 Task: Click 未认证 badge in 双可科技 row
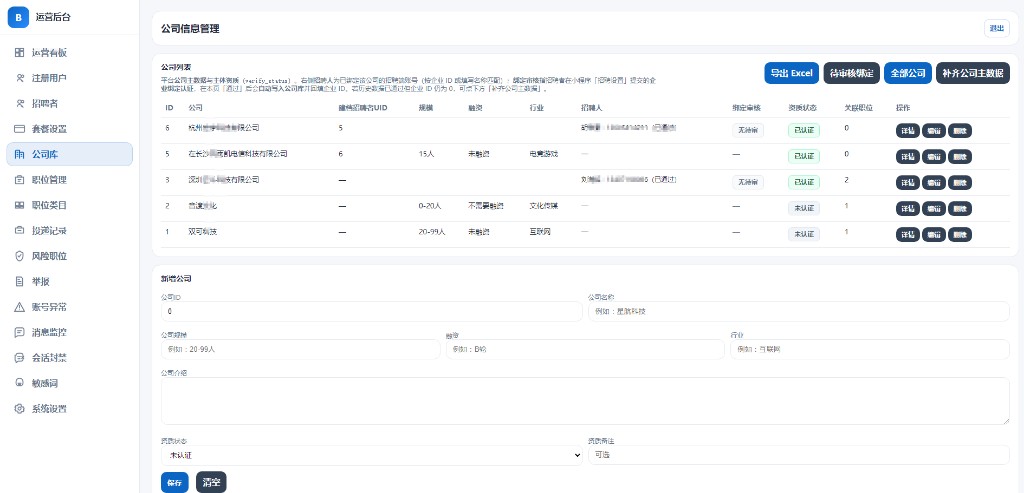(803, 234)
